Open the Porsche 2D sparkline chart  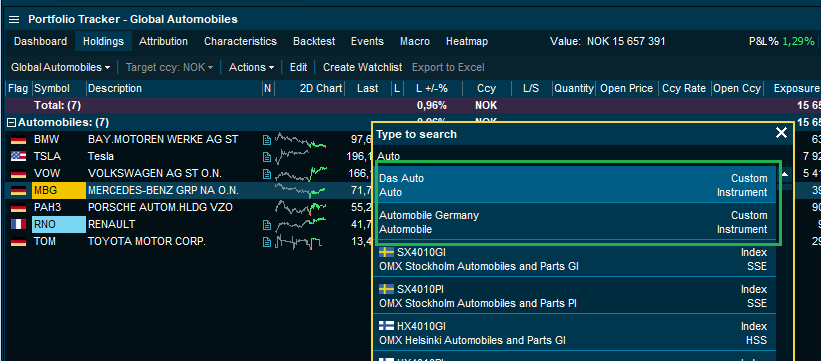[301, 207]
